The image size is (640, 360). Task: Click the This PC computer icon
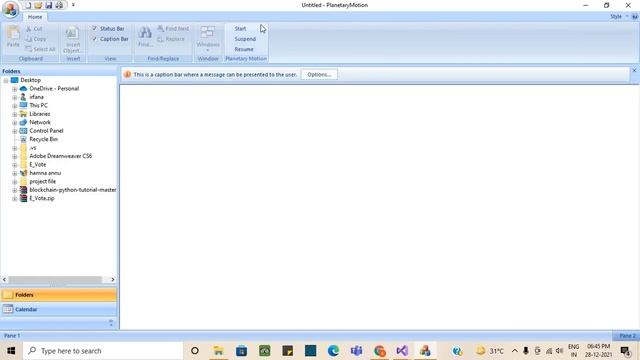click(23, 105)
